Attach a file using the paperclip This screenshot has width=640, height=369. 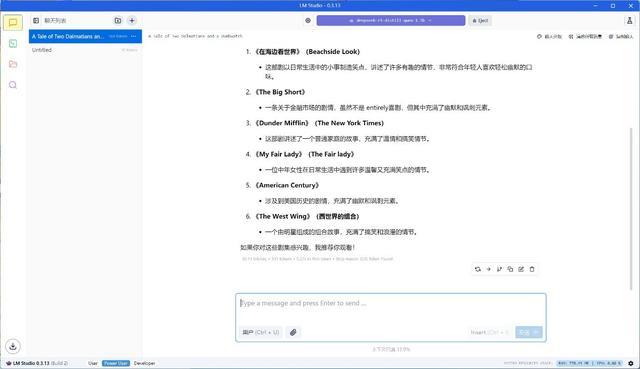pos(293,332)
